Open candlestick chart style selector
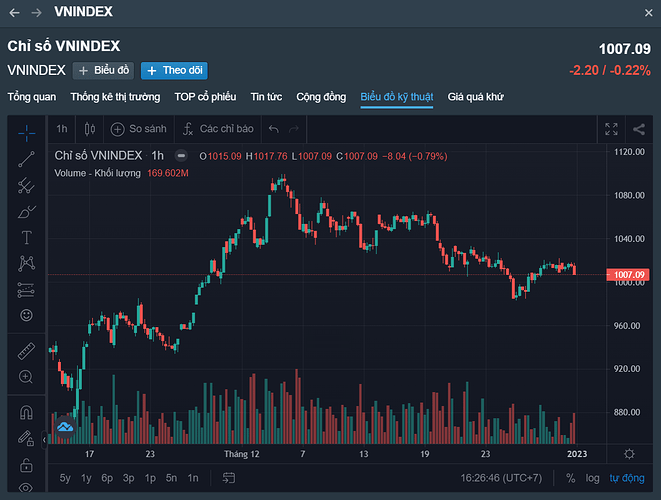This screenshot has height=500, width=661. pos(90,129)
